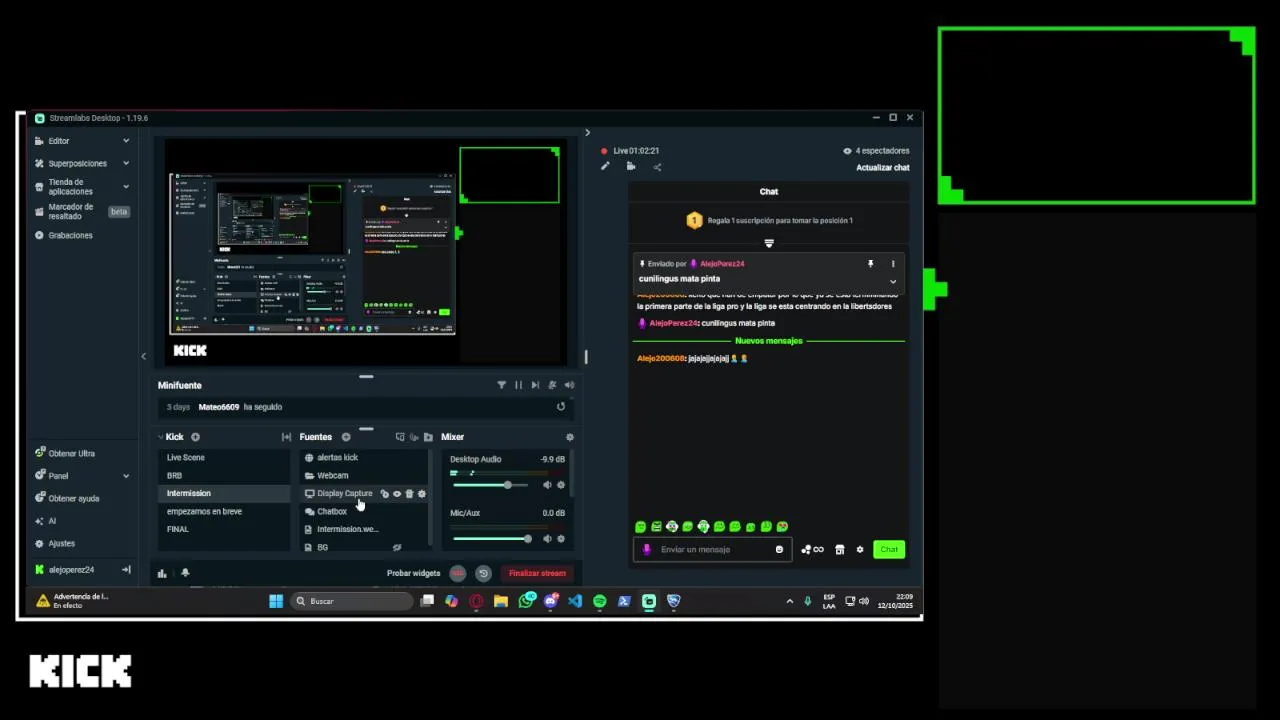Open Desktop Audio settings gear
Screen dimensions: 1280x720
click(x=561, y=485)
